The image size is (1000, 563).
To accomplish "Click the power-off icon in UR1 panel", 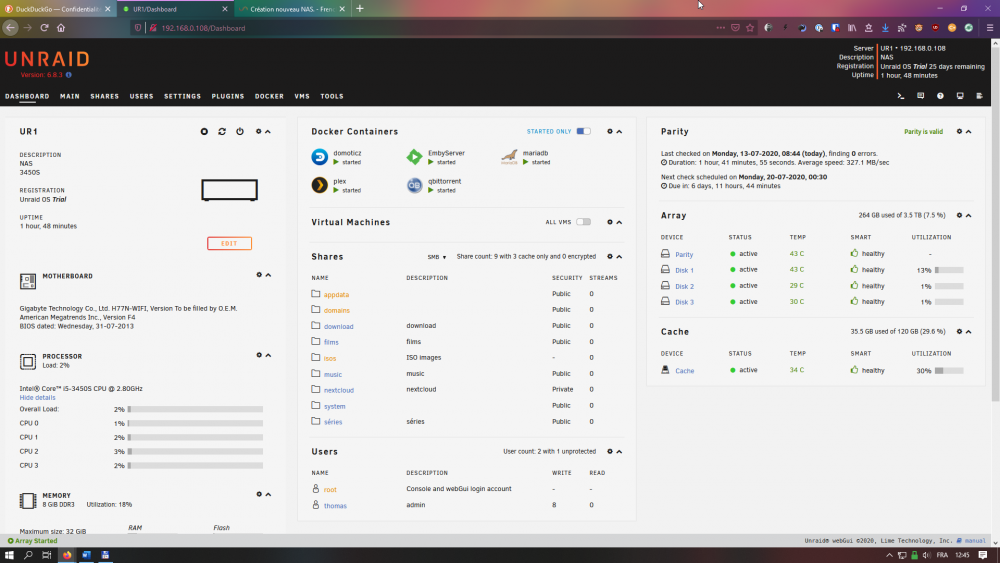I will [240, 131].
